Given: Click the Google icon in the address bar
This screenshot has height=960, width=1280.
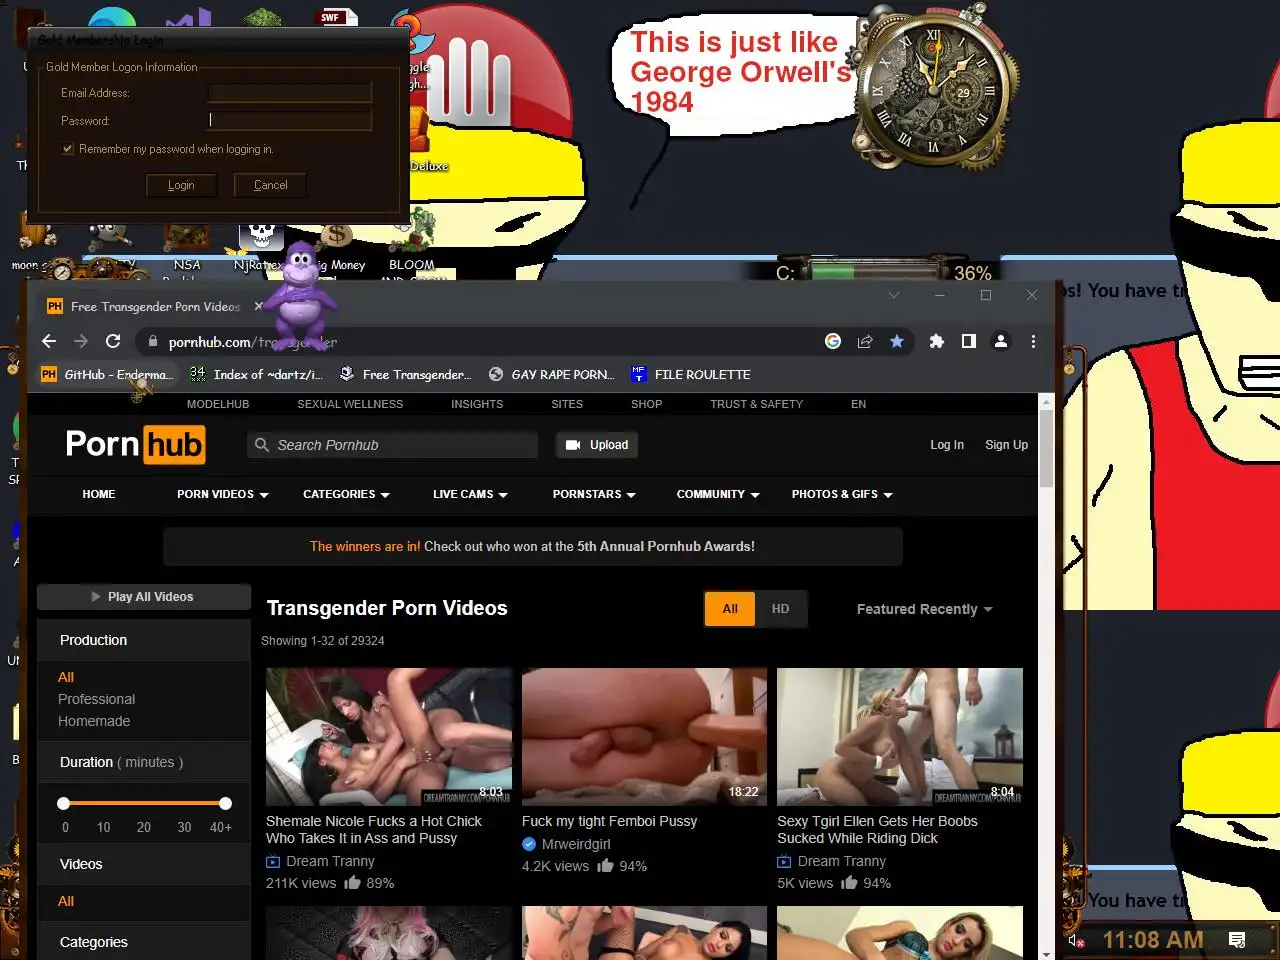Looking at the screenshot, I should click(833, 341).
